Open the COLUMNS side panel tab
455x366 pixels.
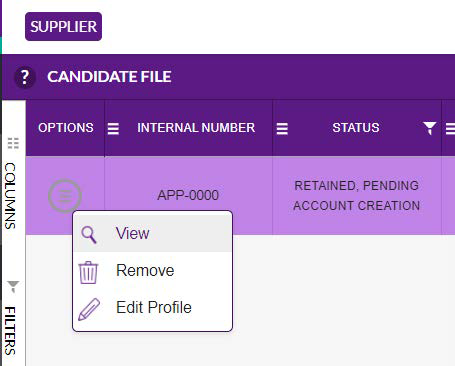click(x=10, y=196)
